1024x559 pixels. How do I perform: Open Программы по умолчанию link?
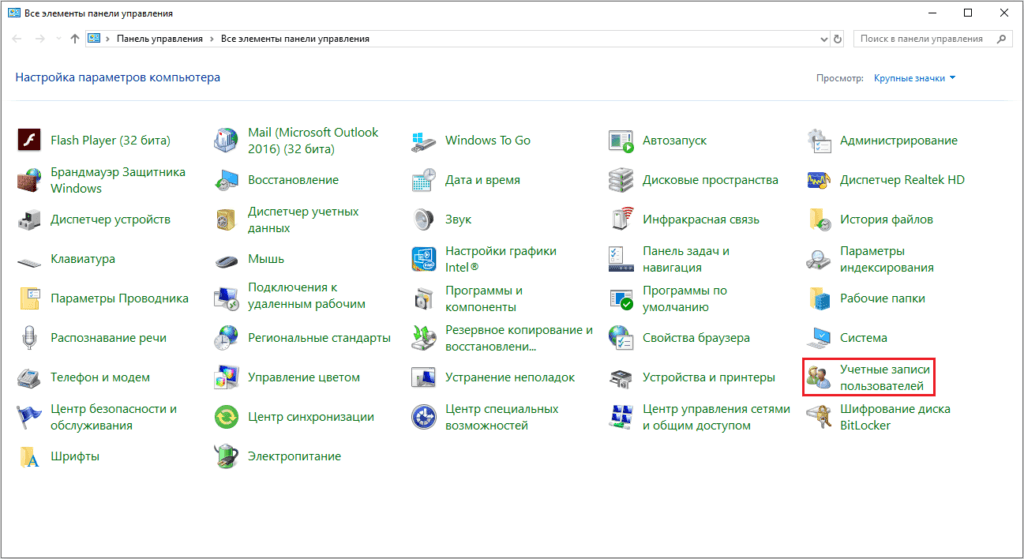click(684, 298)
